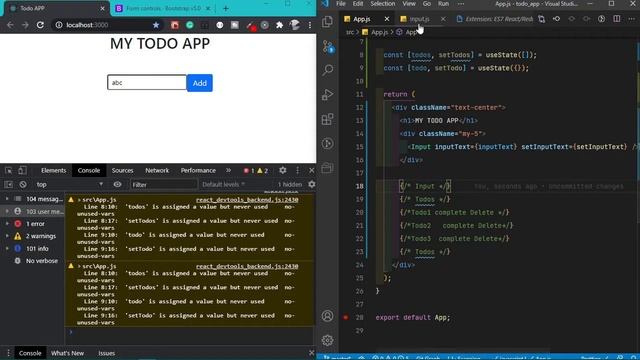This screenshot has width=640, height=360.
Task: Expand the 1 error group
Action: (x=7, y=224)
